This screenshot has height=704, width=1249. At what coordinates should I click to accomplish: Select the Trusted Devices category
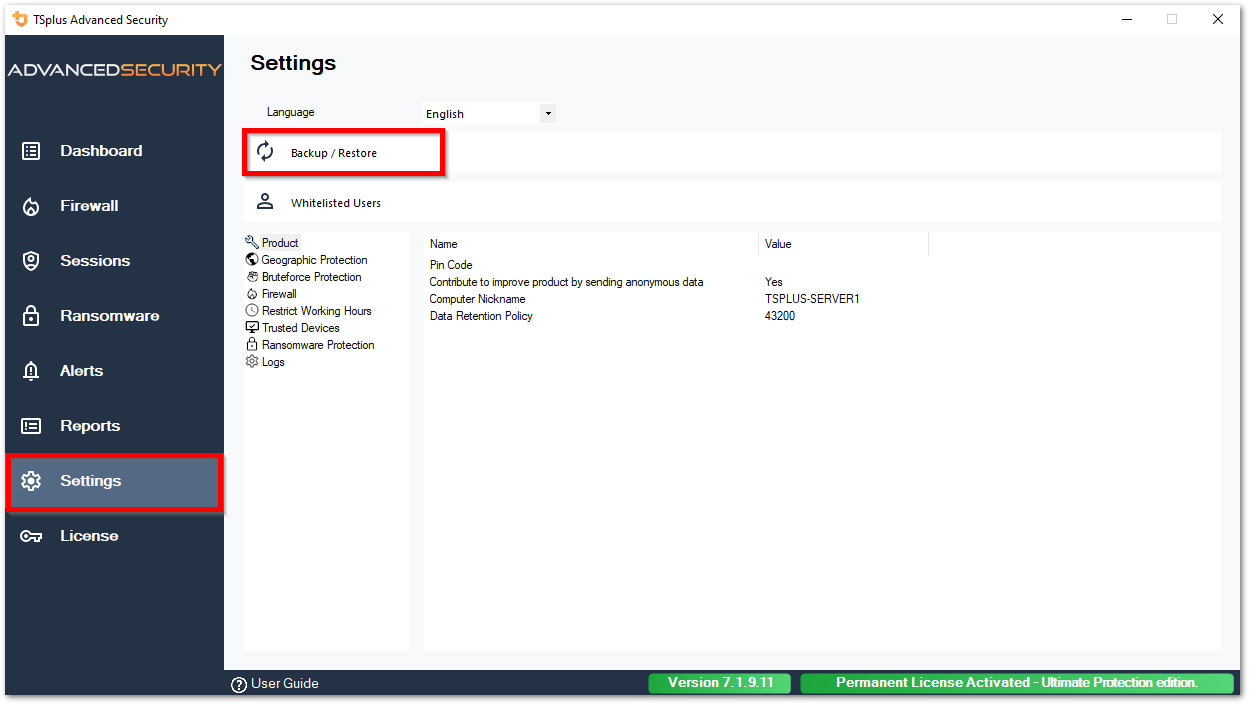tap(299, 327)
